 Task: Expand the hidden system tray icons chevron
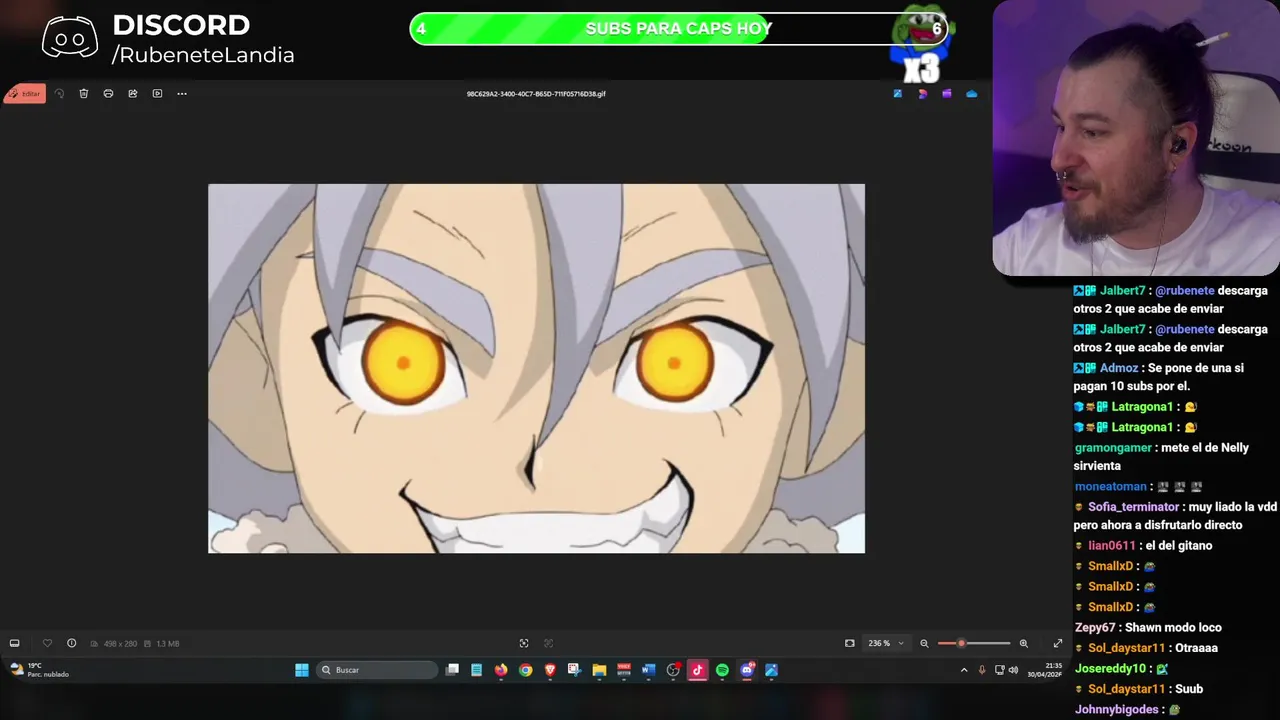(x=964, y=670)
